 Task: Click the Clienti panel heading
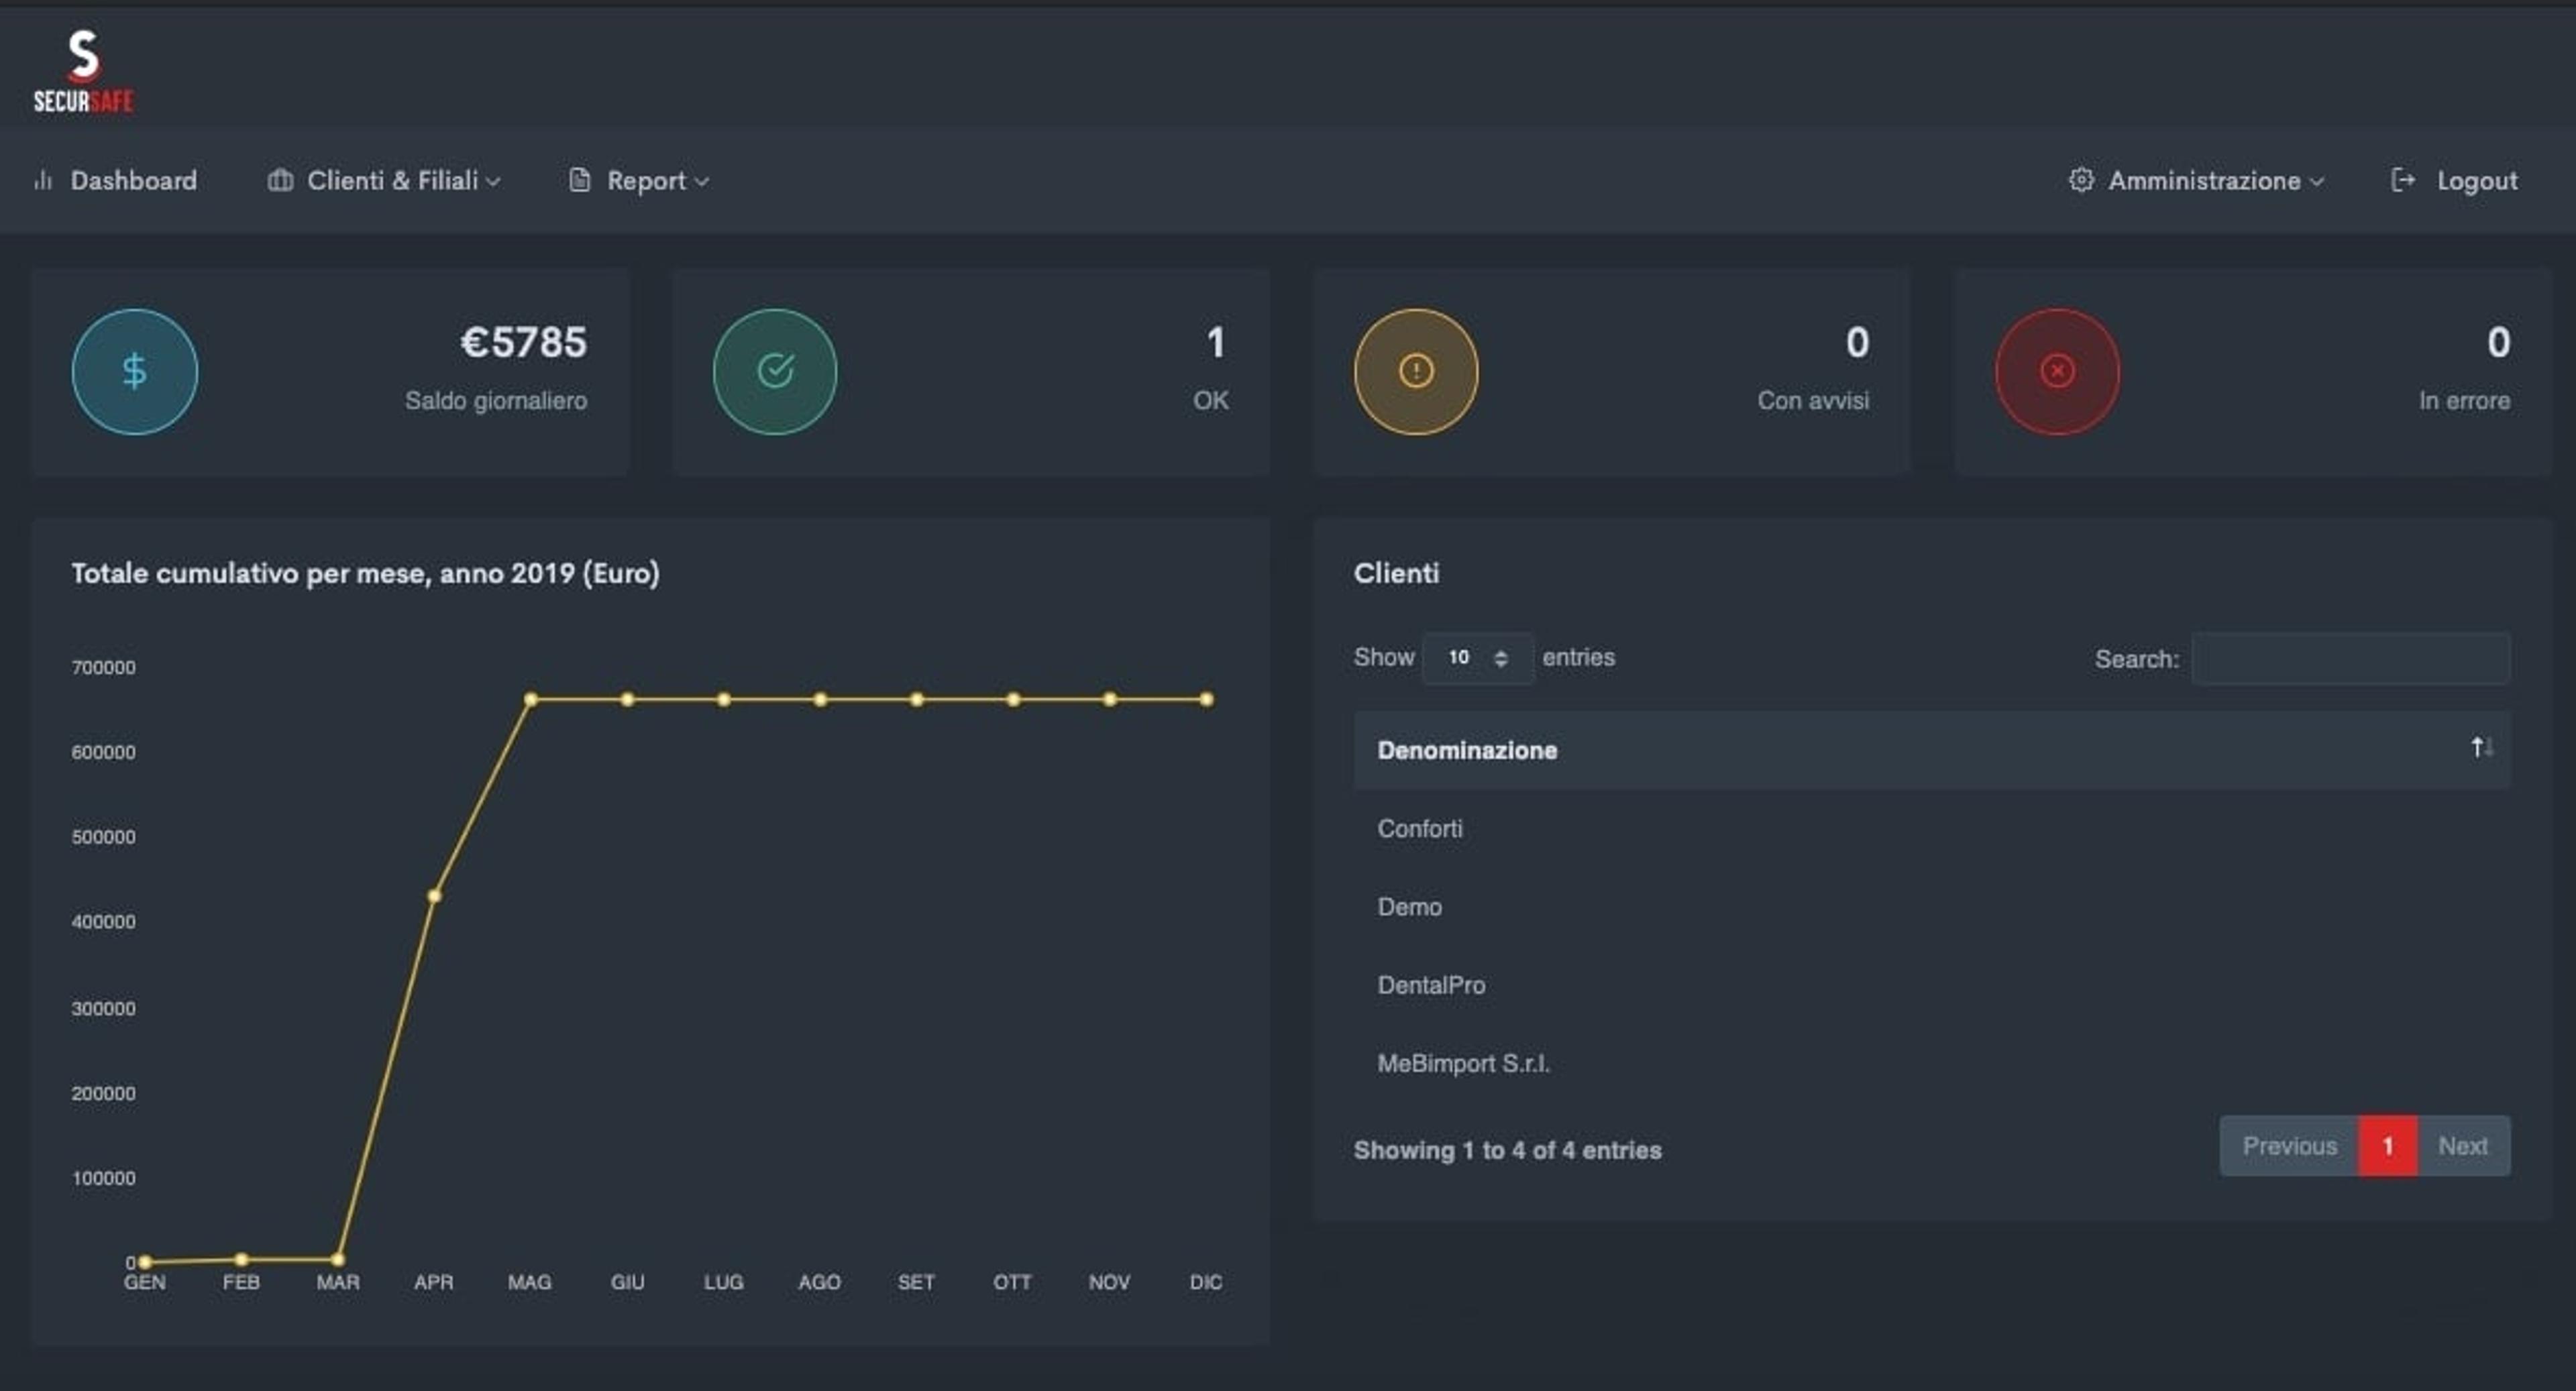[1396, 573]
